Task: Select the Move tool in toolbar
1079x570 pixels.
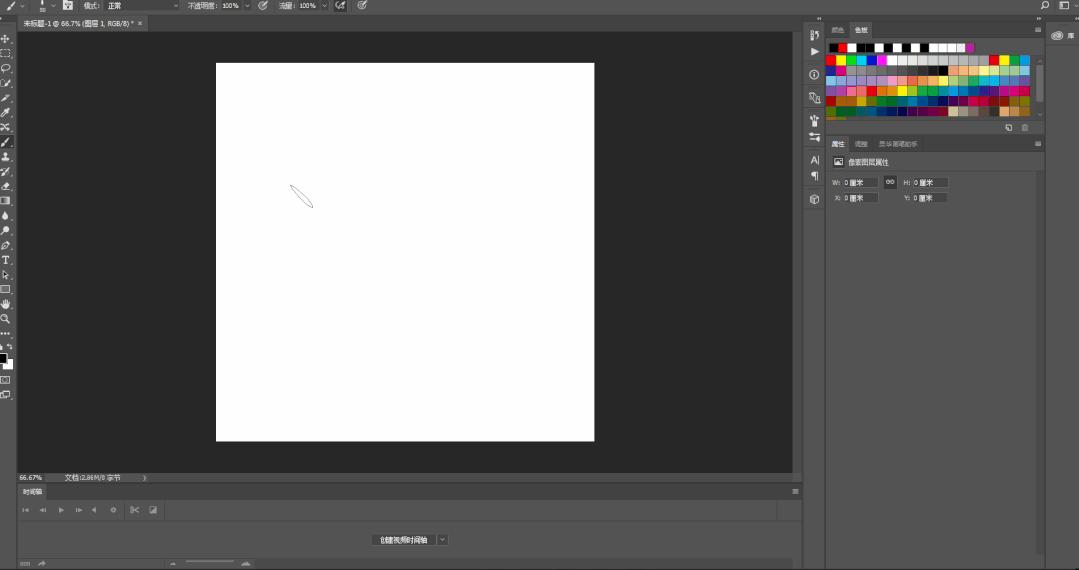Action: (x=6, y=39)
